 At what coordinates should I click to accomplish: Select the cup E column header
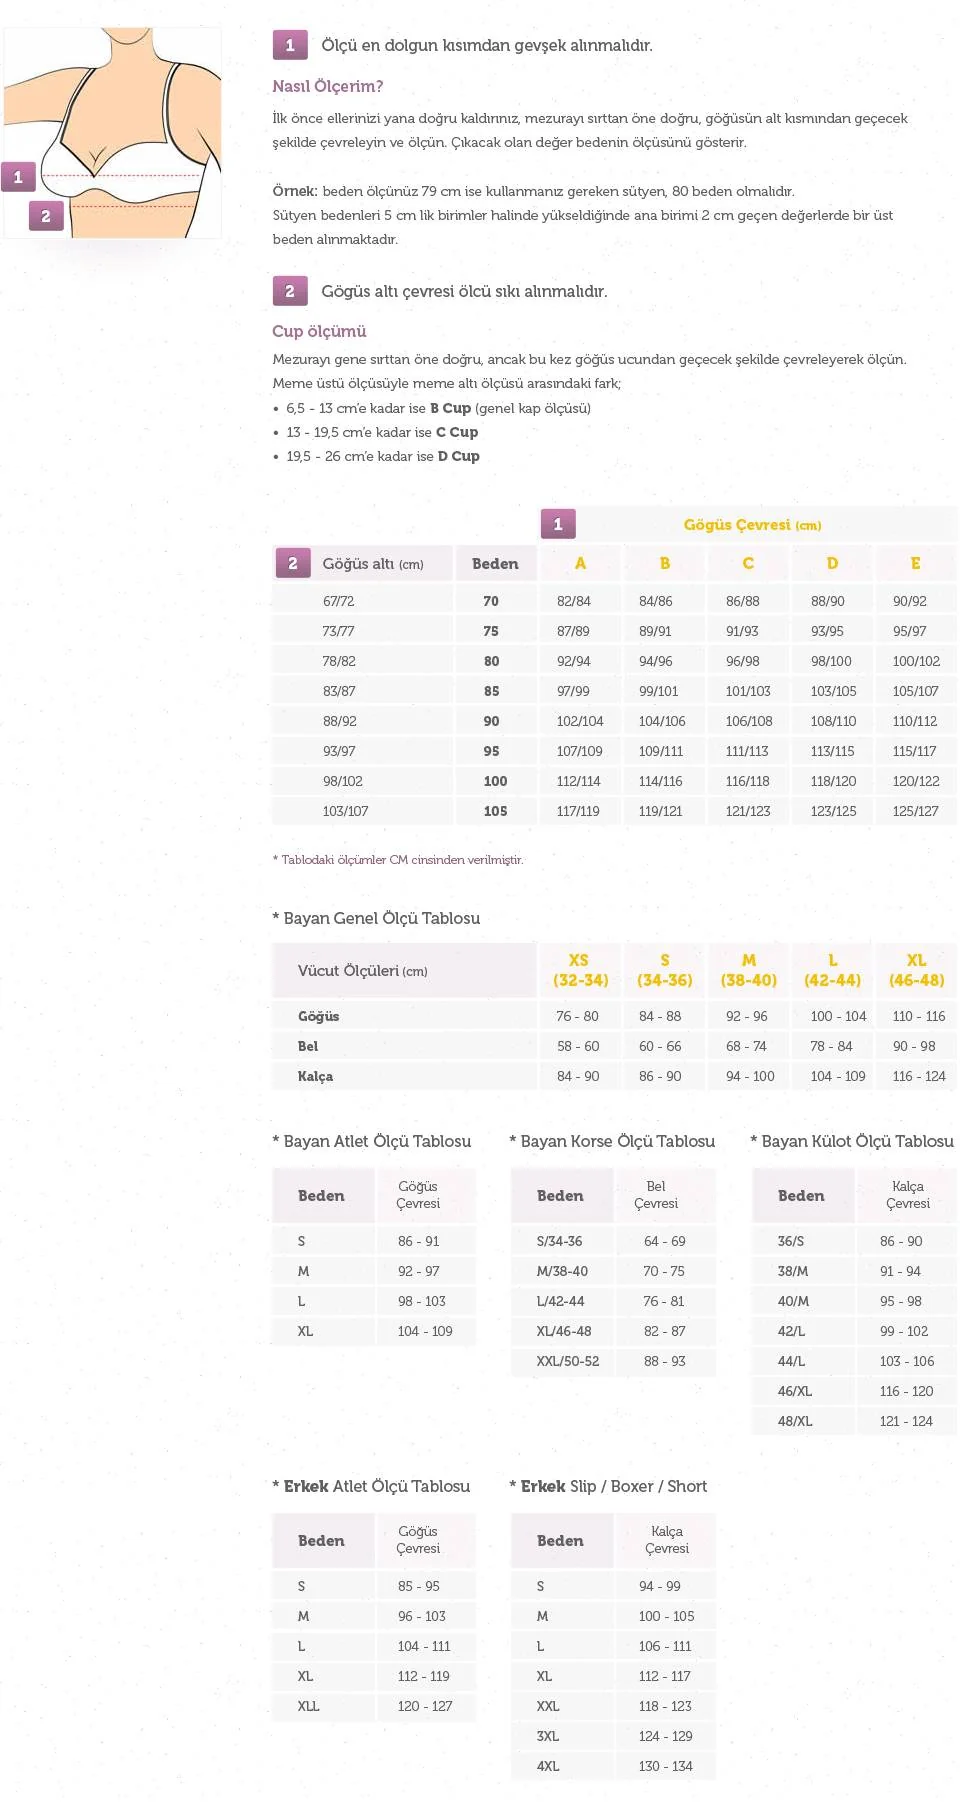point(915,563)
